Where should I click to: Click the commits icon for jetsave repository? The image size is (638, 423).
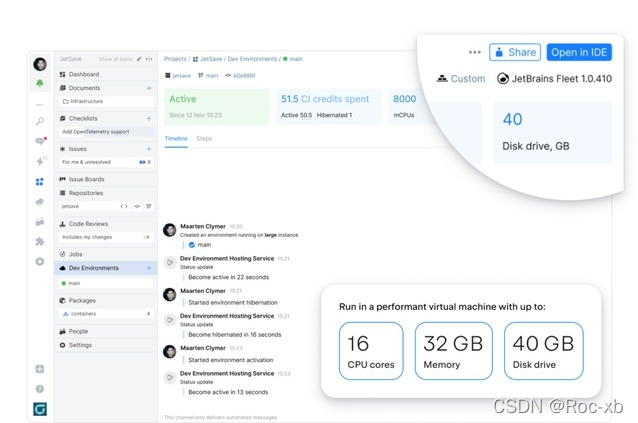click(x=137, y=206)
